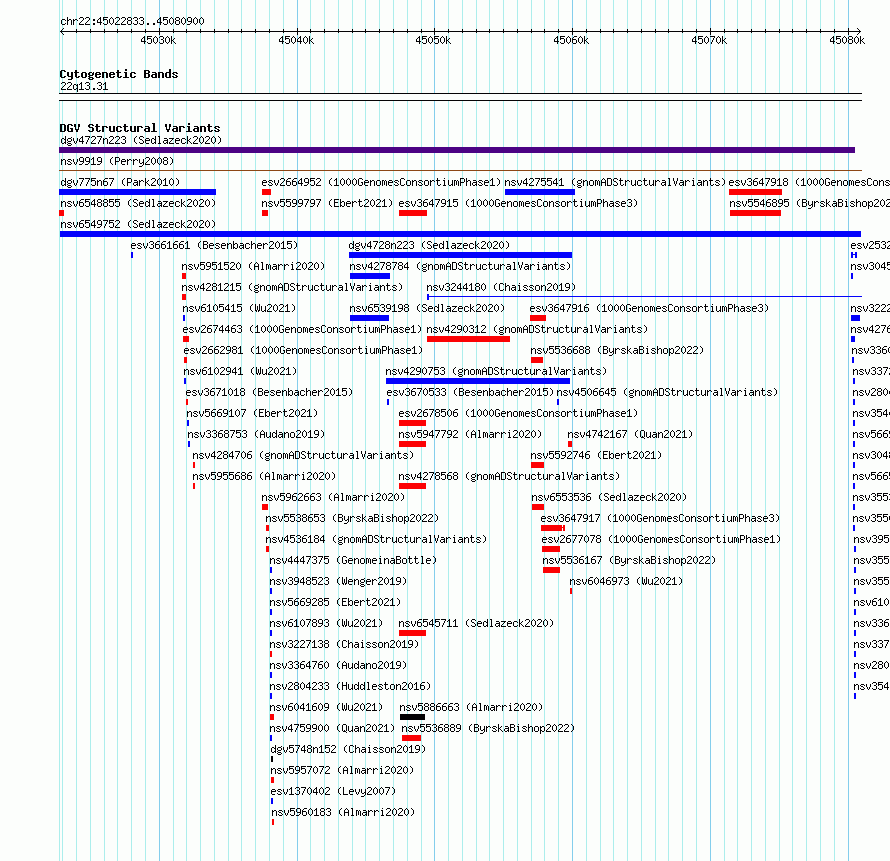Click nsv4284706 (gnomADStructuralVariants) label
Viewport: 890px width, 861px height.
(303, 455)
